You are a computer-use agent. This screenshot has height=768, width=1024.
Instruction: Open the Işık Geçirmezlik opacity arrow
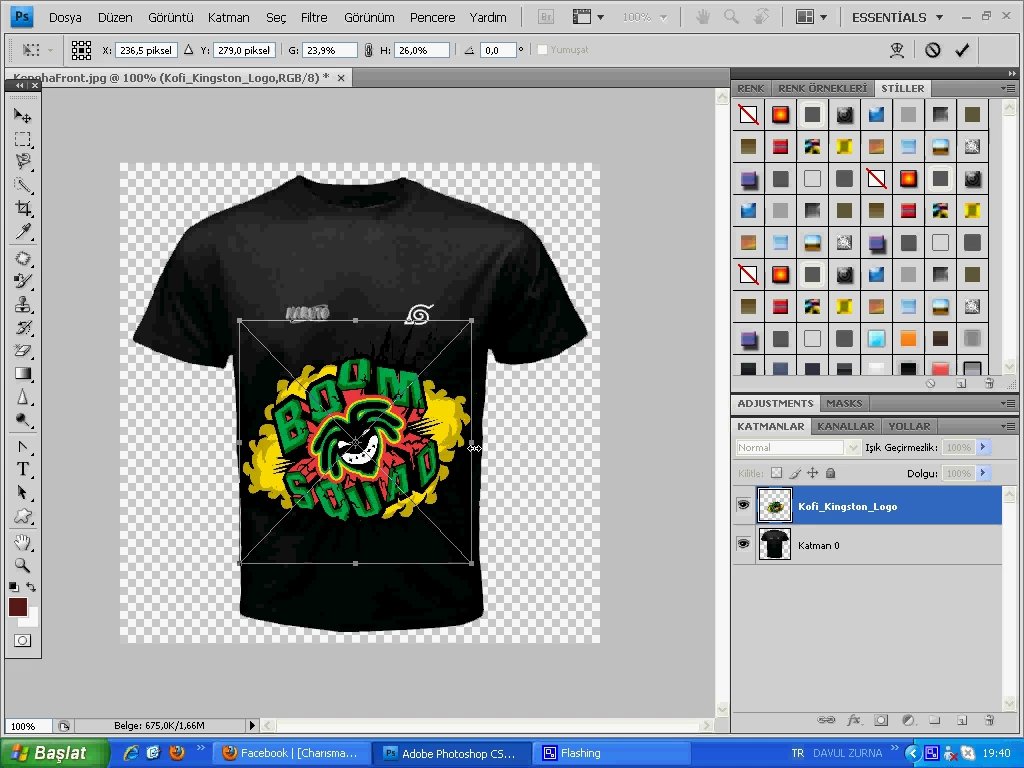pos(984,447)
